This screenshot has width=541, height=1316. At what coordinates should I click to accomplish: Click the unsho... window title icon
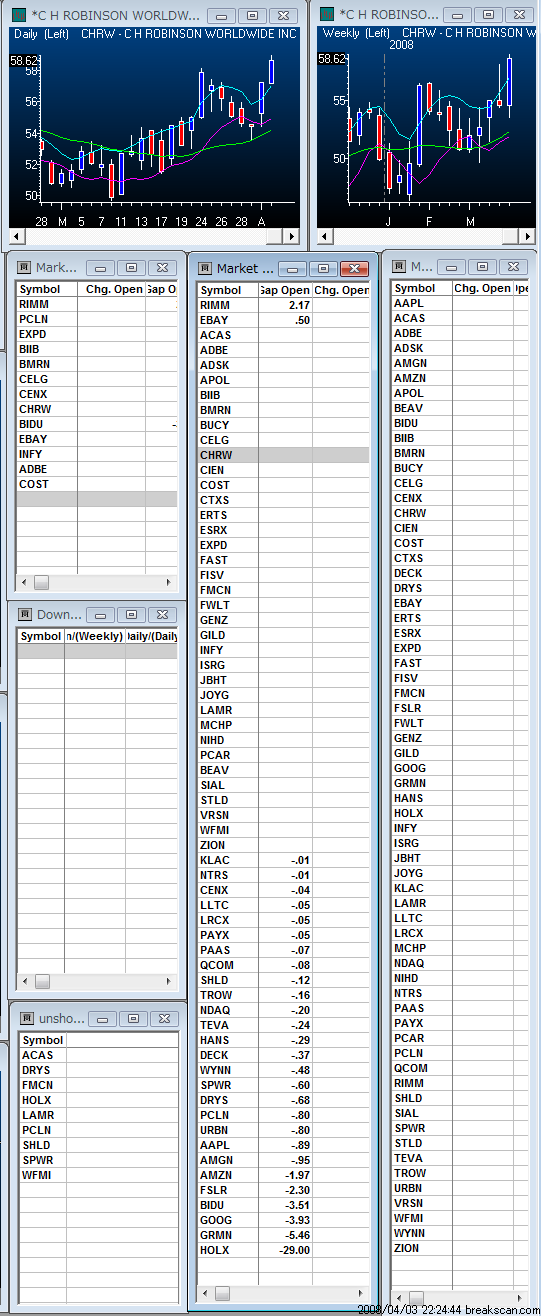point(27,1019)
